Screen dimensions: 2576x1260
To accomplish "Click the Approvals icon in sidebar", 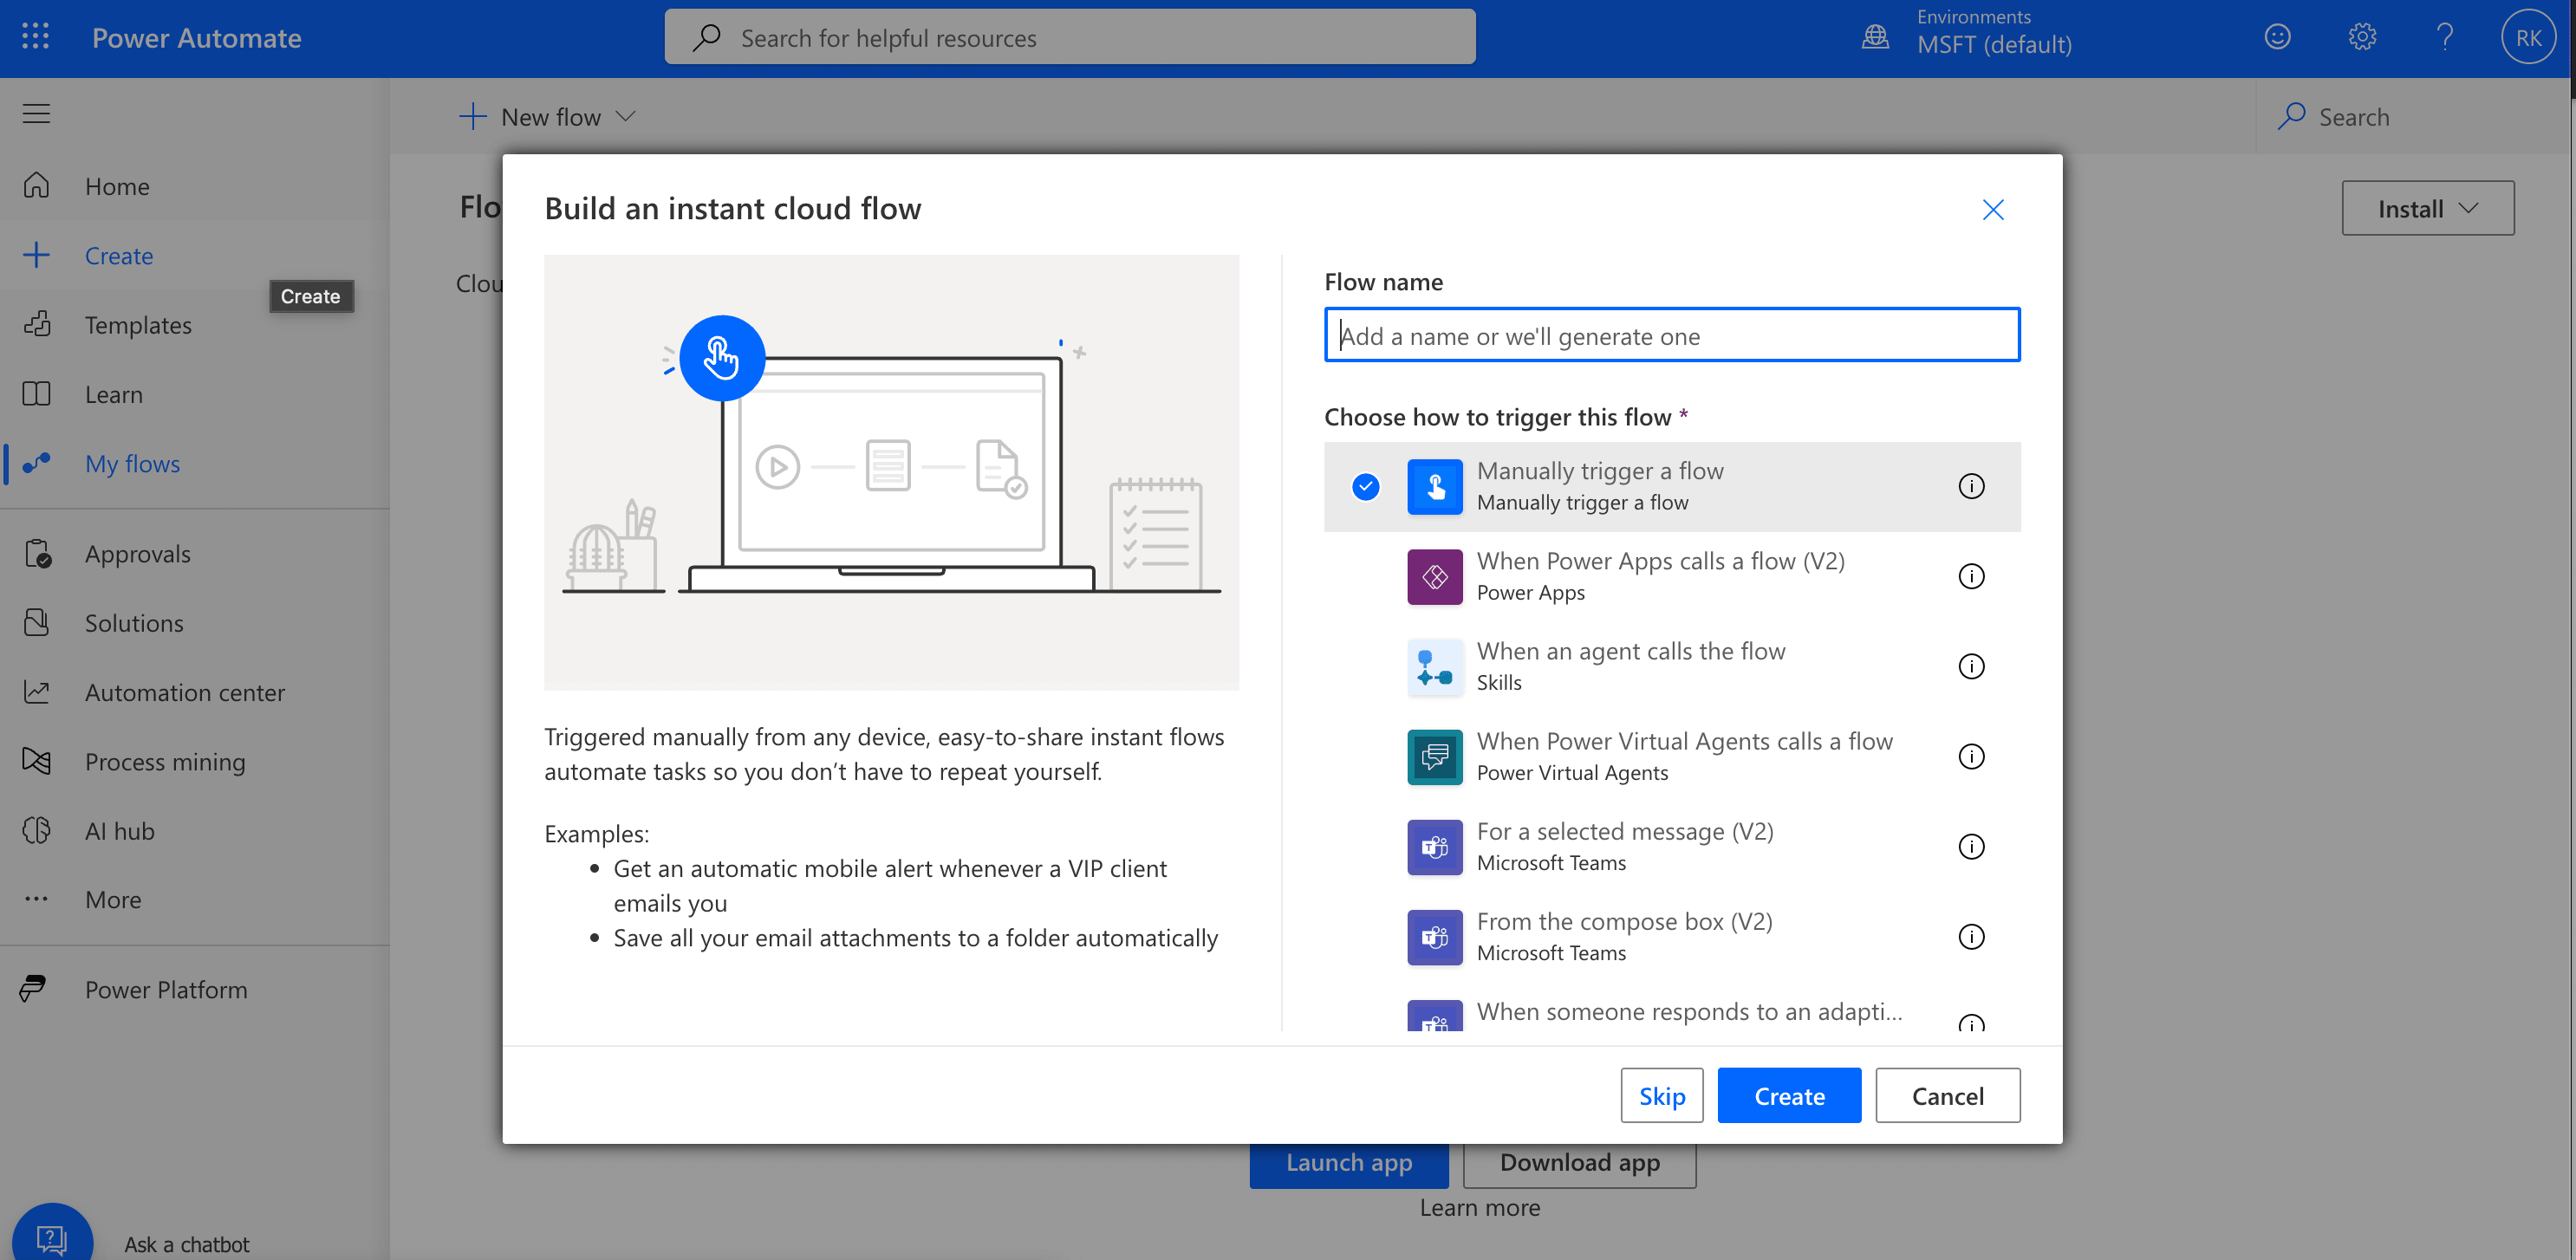I will [x=36, y=554].
